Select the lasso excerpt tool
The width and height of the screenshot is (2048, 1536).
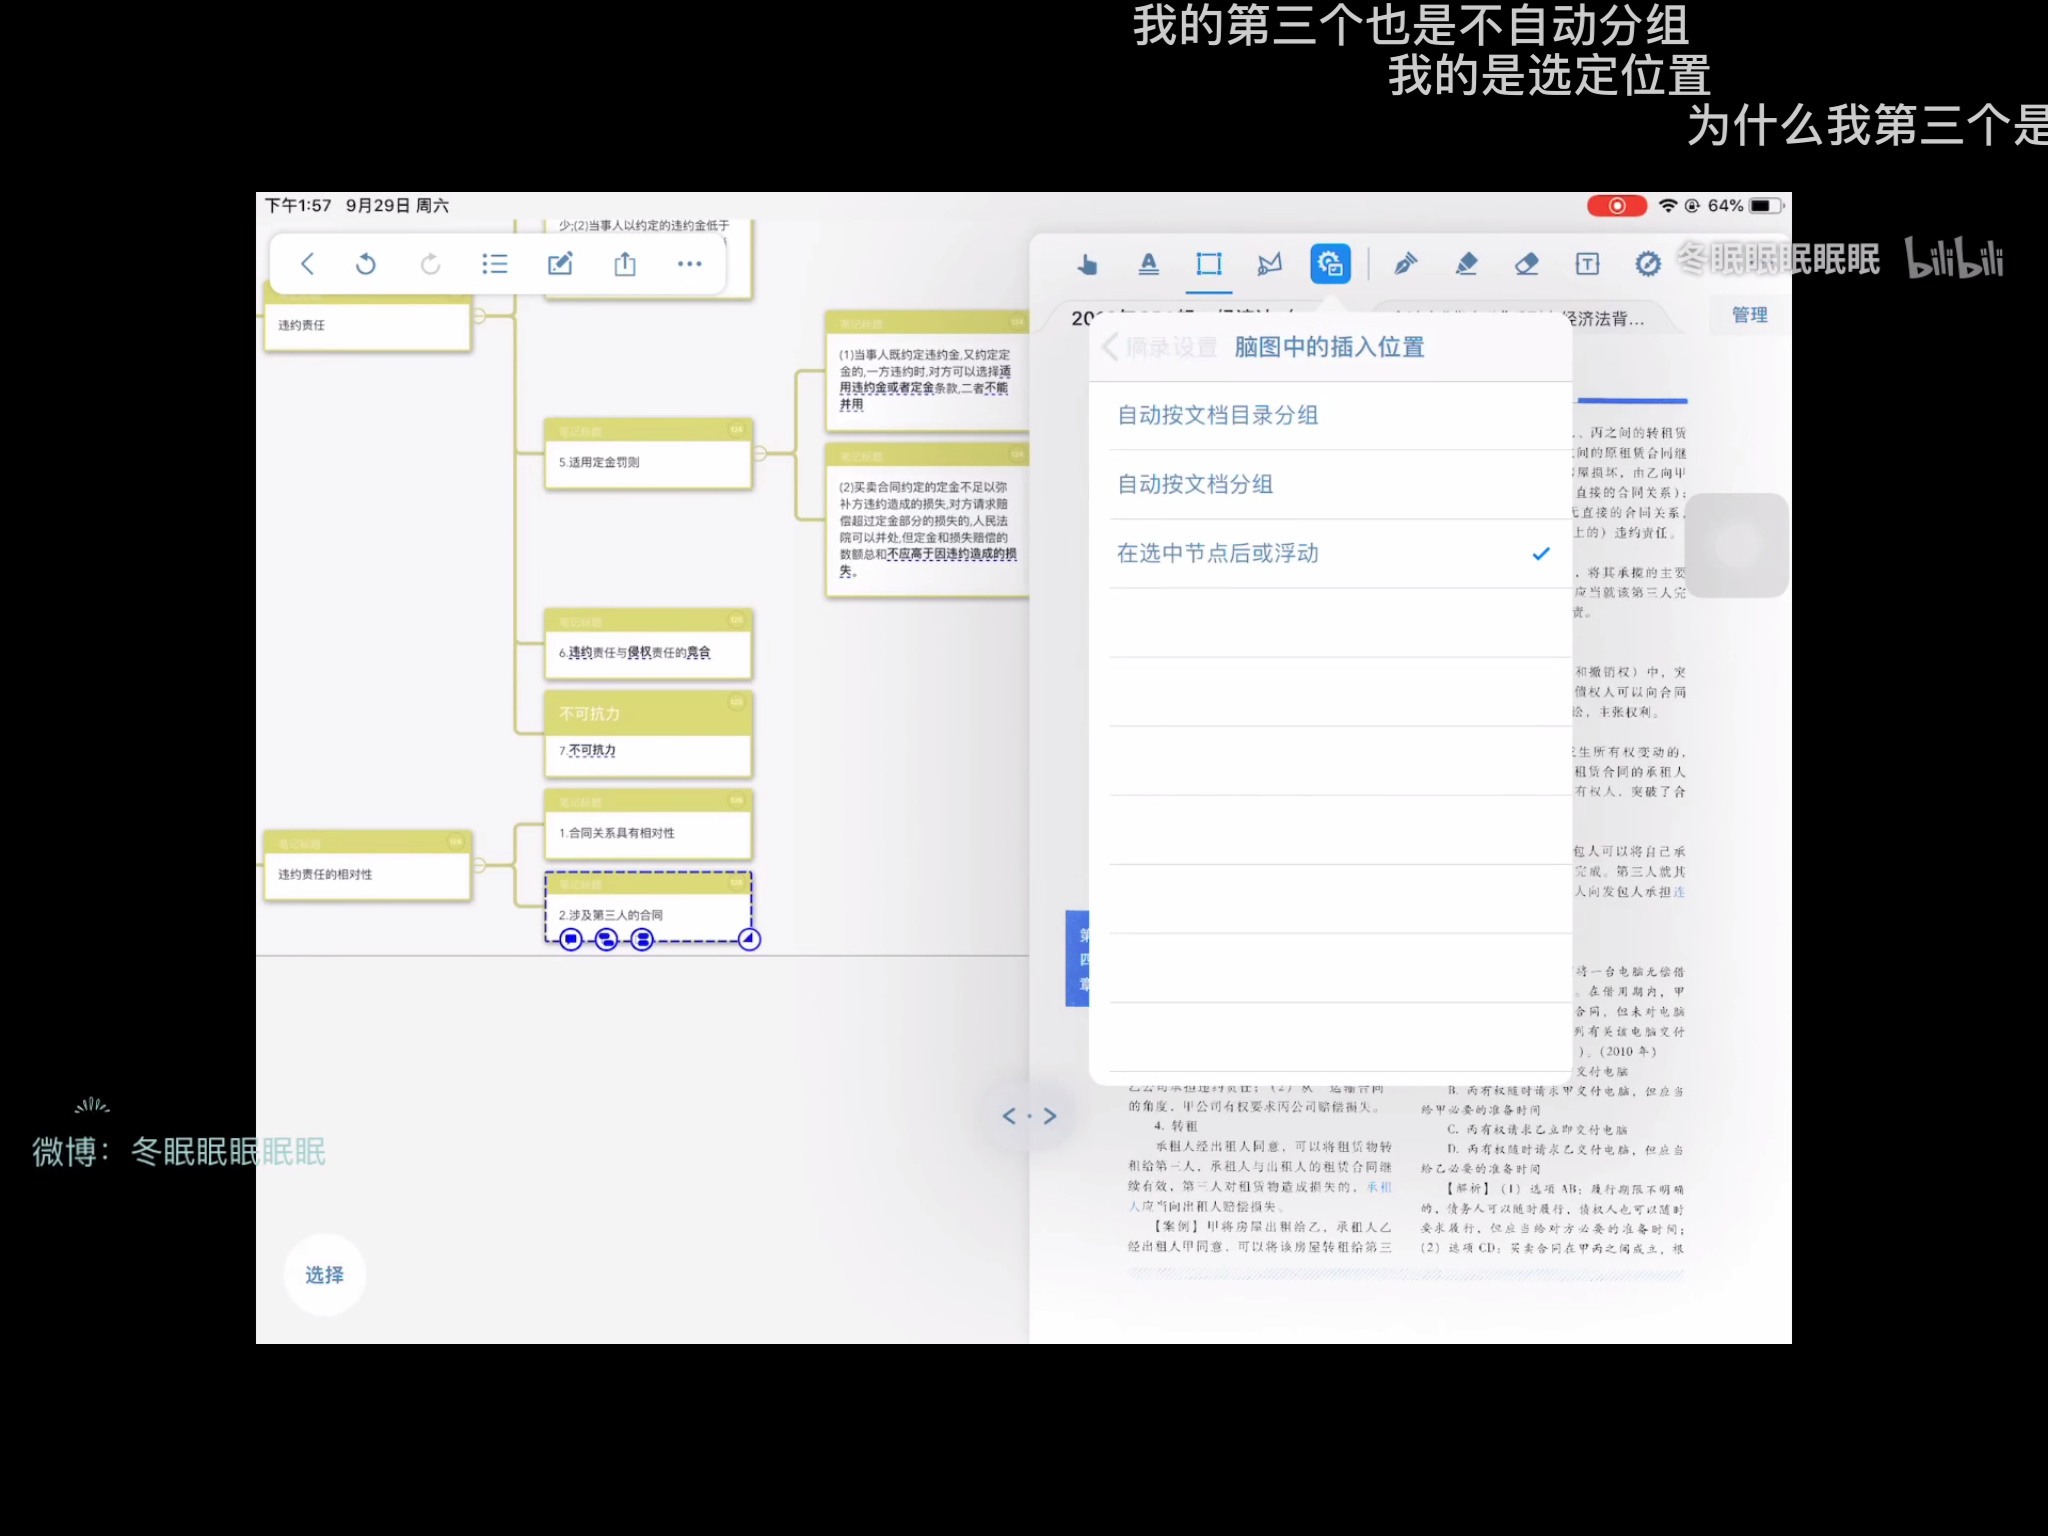pos(1270,264)
